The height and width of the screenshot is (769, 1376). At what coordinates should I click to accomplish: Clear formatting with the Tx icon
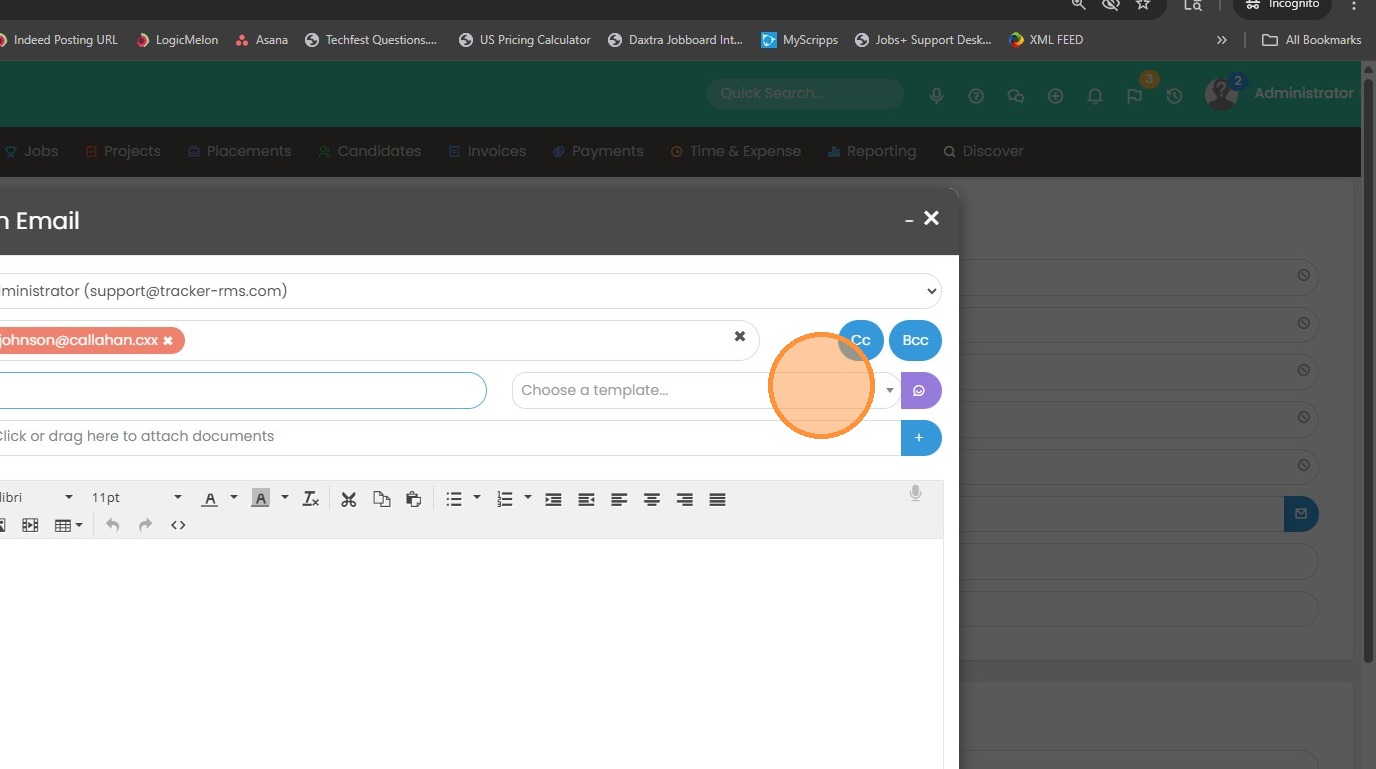tap(311, 499)
